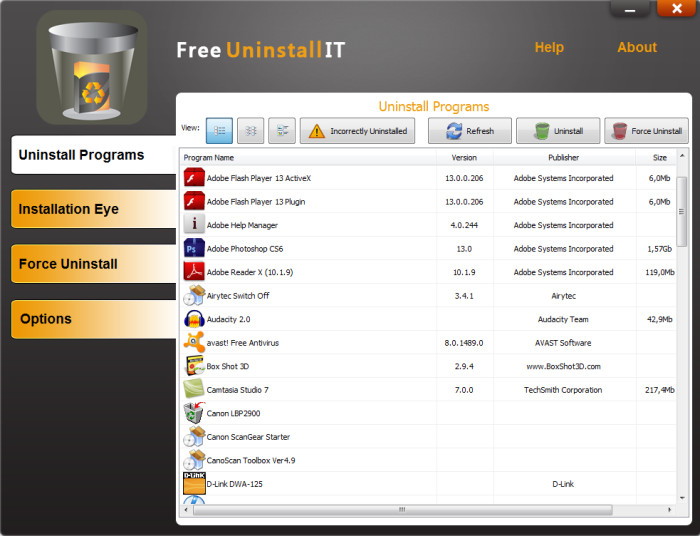The image size is (700, 536).
Task: Select Canon ScanGear Starter entry
Action: point(428,437)
